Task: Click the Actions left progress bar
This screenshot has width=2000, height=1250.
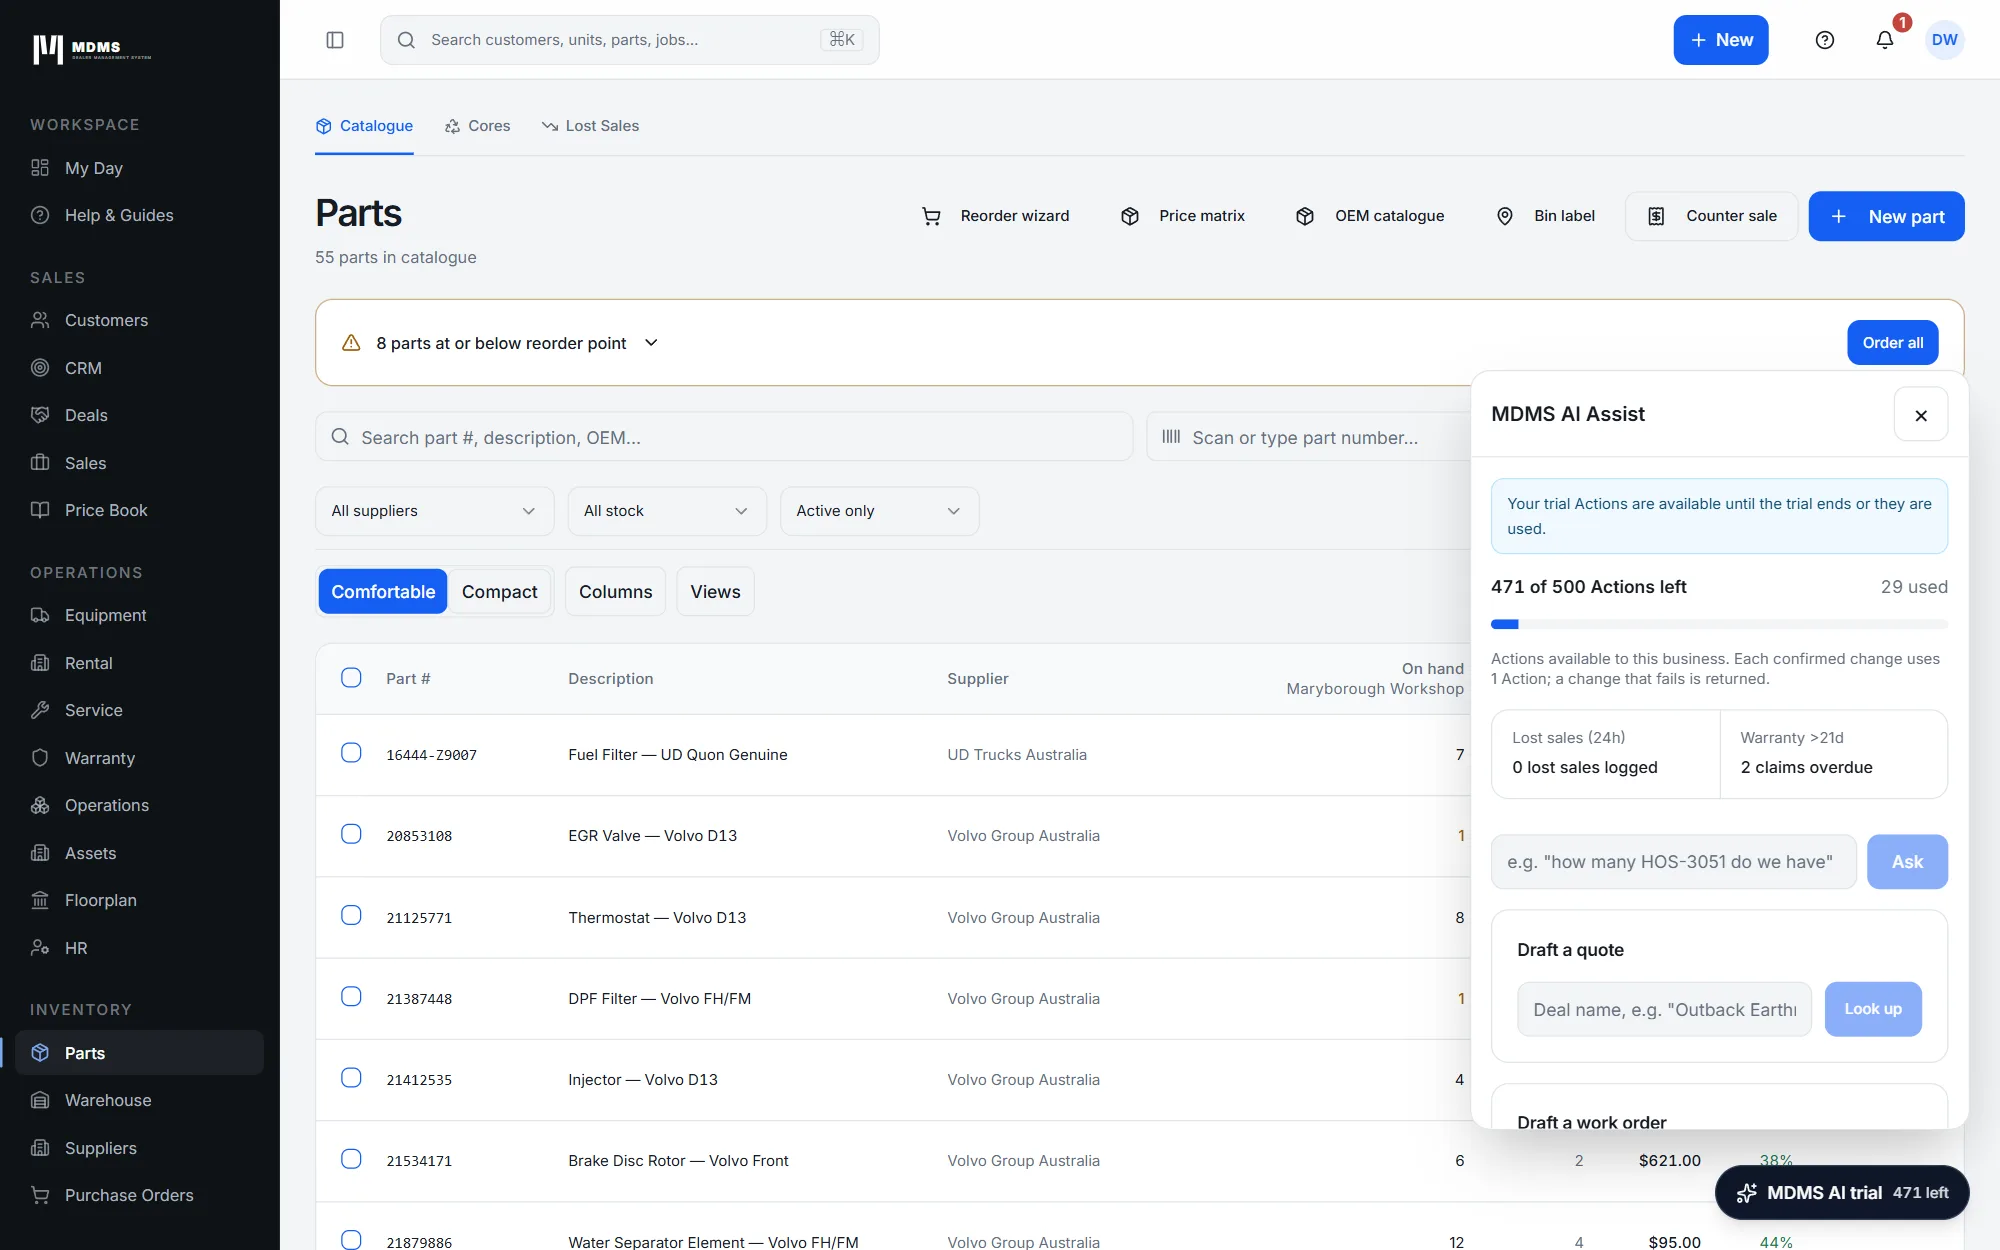Action: click(x=1719, y=624)
